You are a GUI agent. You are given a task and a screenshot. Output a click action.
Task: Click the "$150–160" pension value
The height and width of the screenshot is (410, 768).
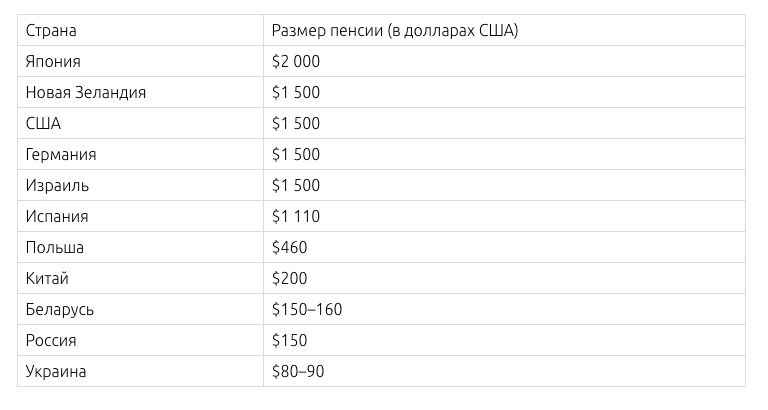click(307, 310)
